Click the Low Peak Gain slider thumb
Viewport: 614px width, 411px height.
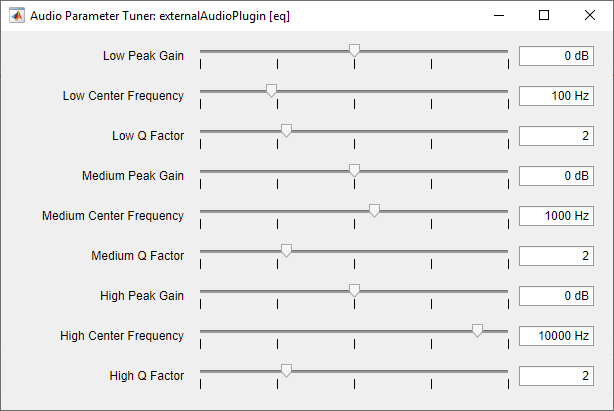click(354, 50)
